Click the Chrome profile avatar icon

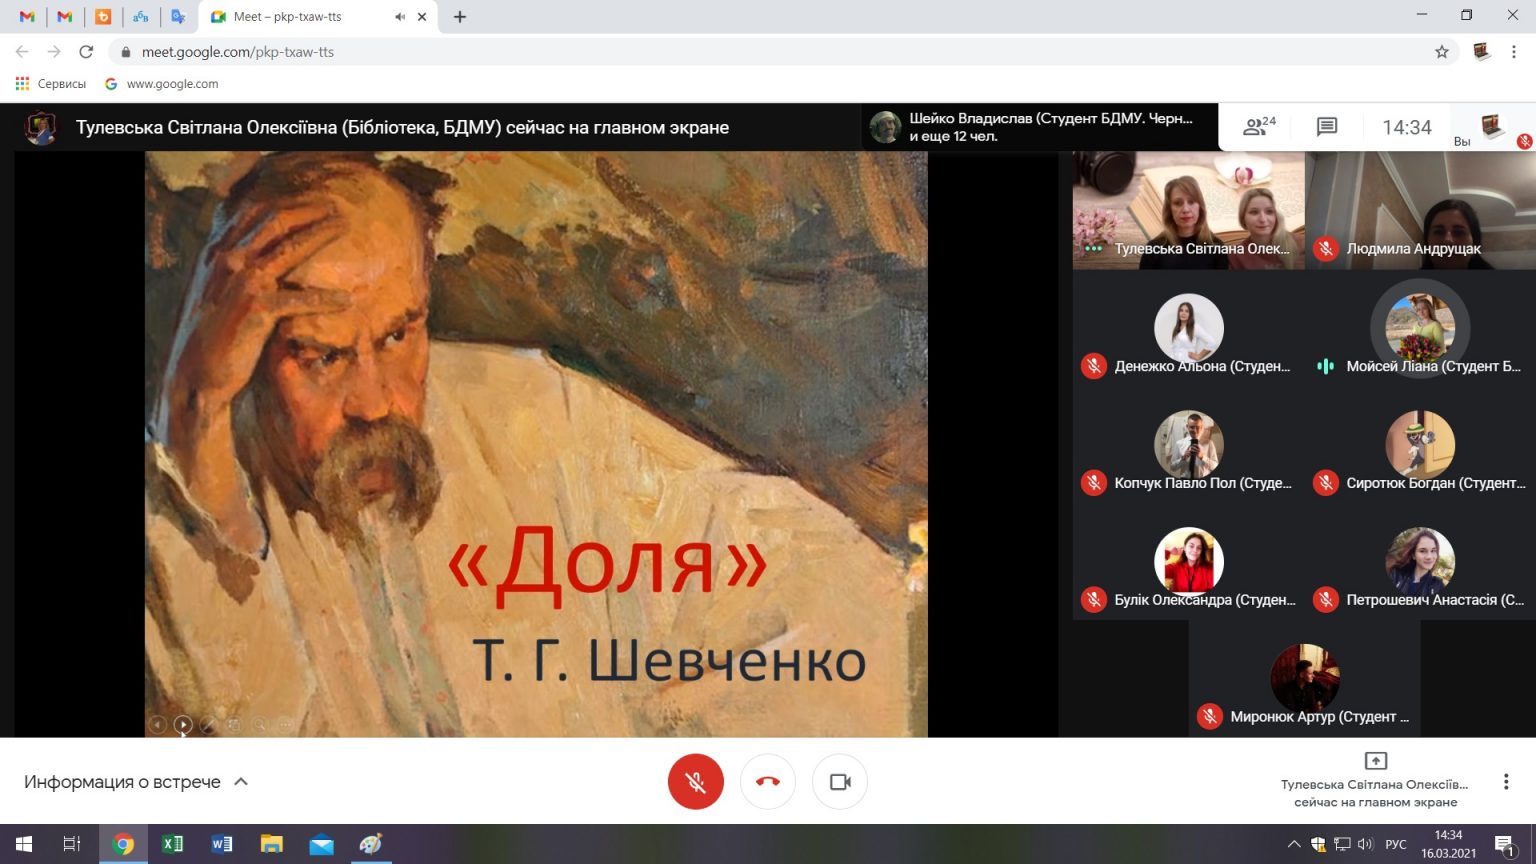pyautogui.click(x=1482, y=52)
